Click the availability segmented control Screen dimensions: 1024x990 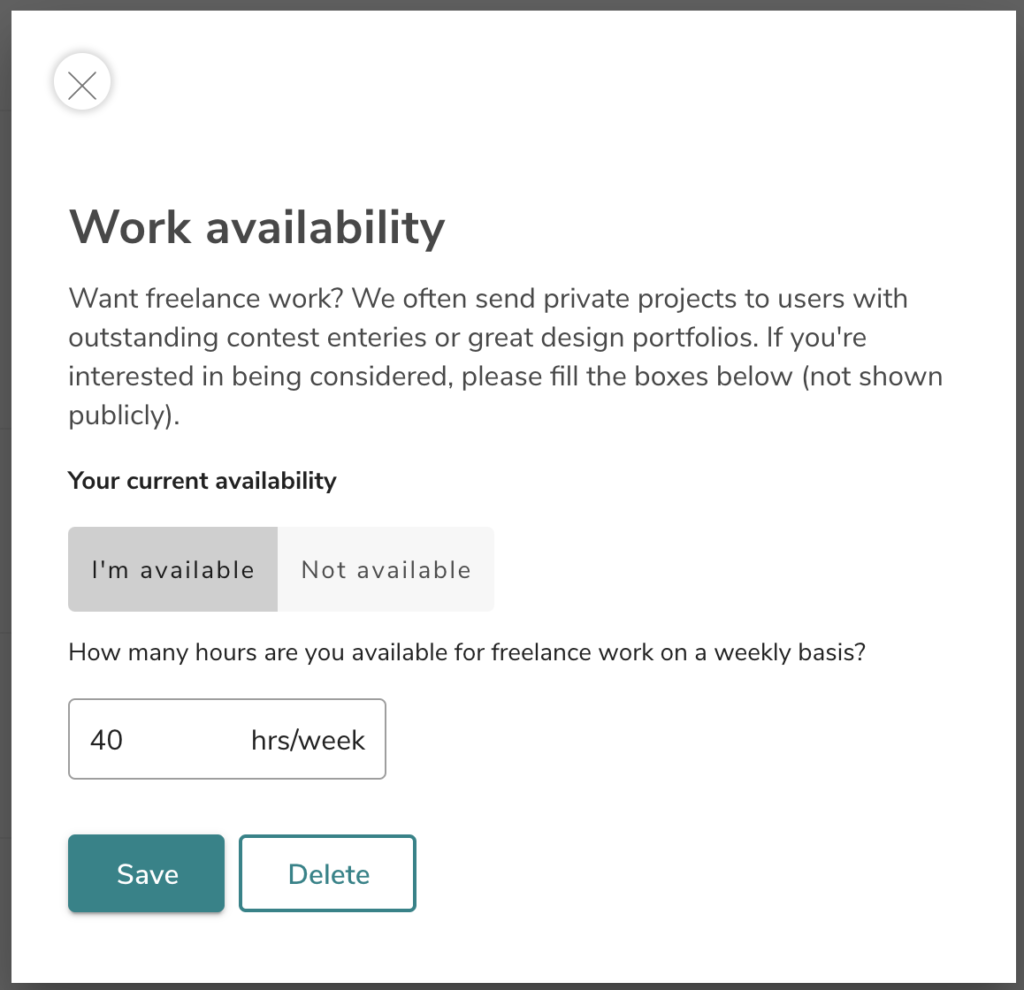pyautogui.click(x=280, y=569)
